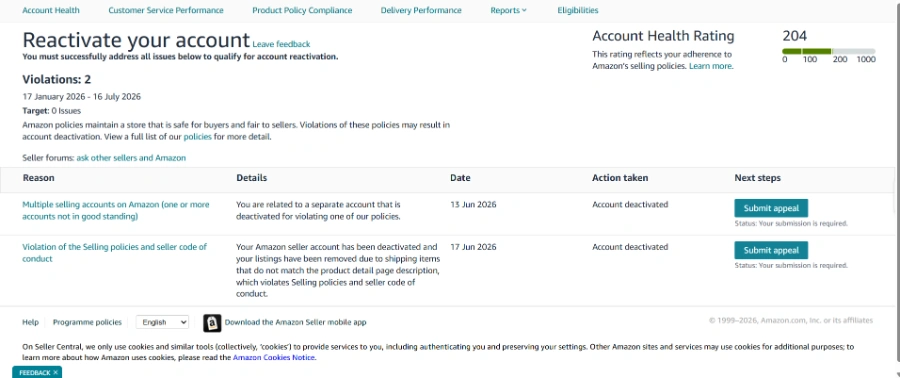Submit appeal for selling policies violation

pos(771,250)
